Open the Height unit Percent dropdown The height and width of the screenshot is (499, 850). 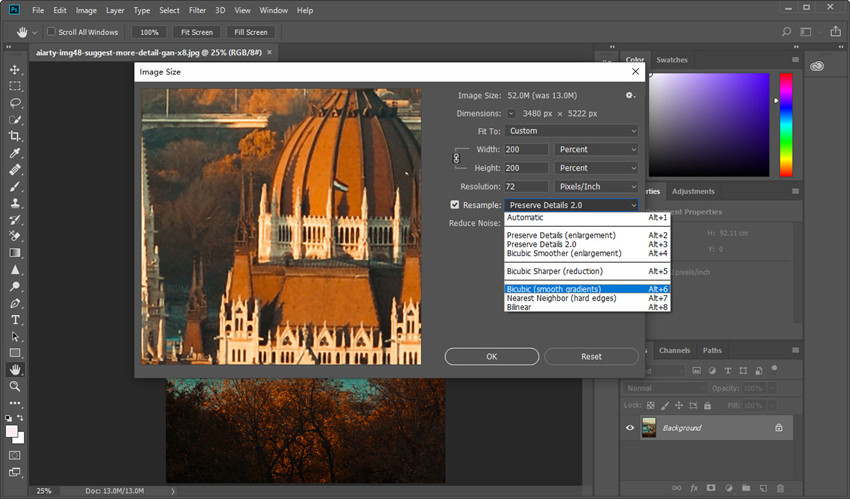(596, 168)
